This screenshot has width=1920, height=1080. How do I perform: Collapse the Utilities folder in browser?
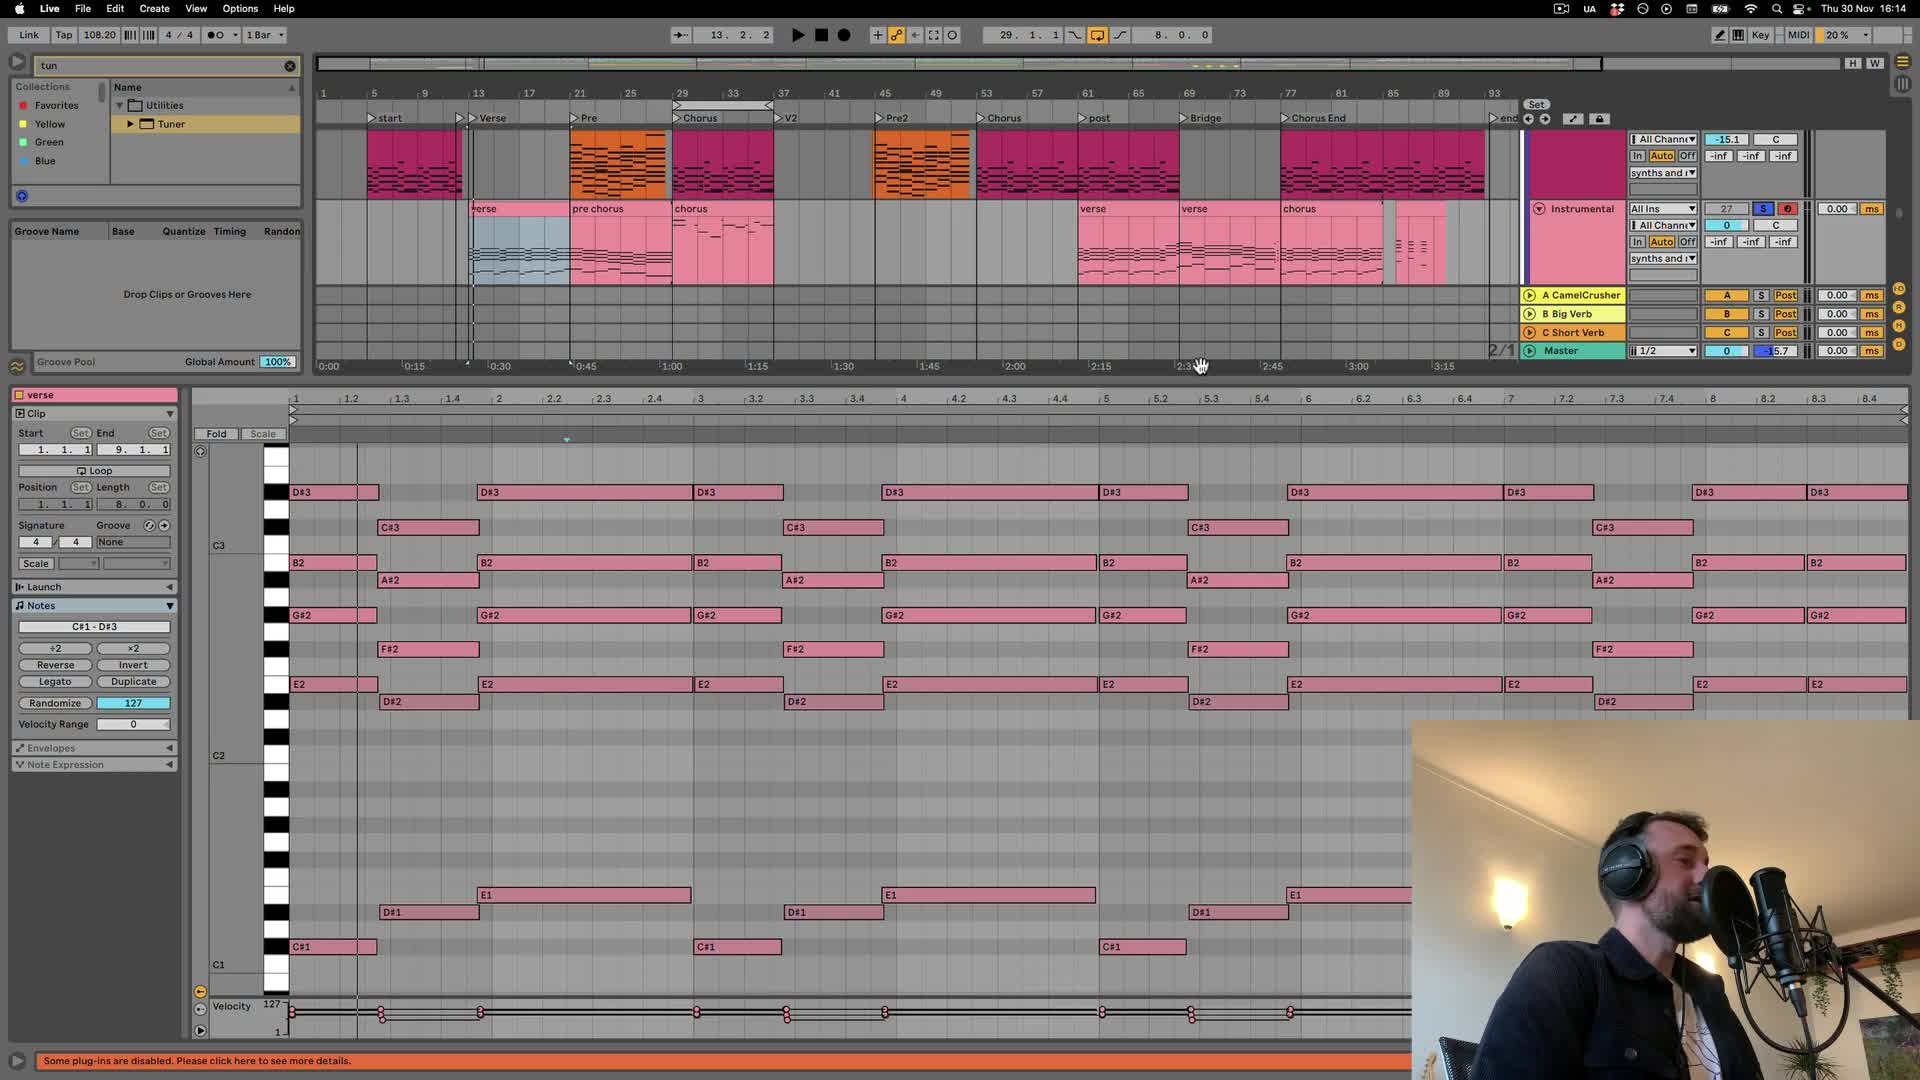119,106
